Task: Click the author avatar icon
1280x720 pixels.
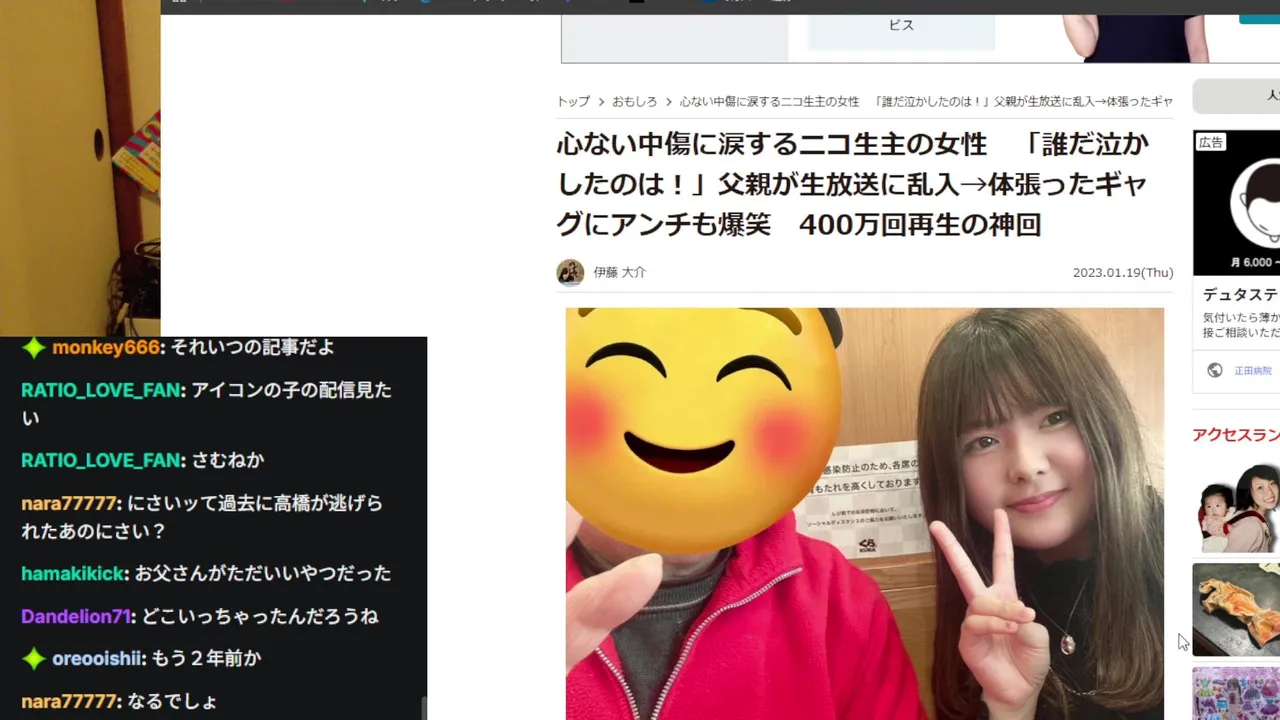Action: [570, 272]
